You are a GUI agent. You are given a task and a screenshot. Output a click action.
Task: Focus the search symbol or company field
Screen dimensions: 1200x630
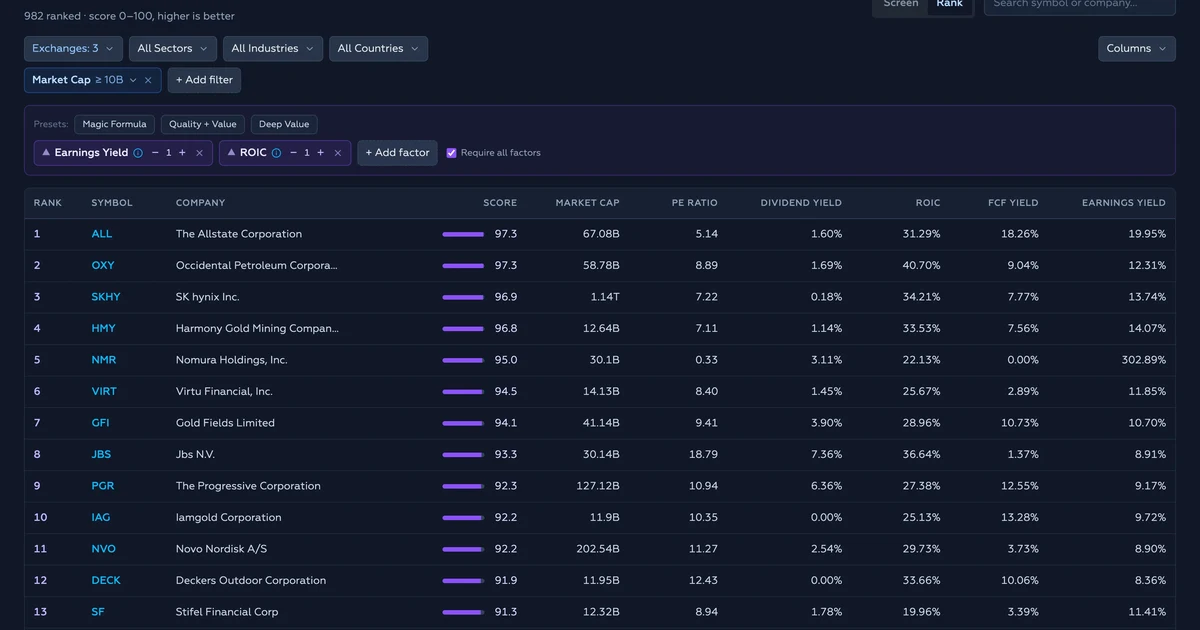point(1080,5)
